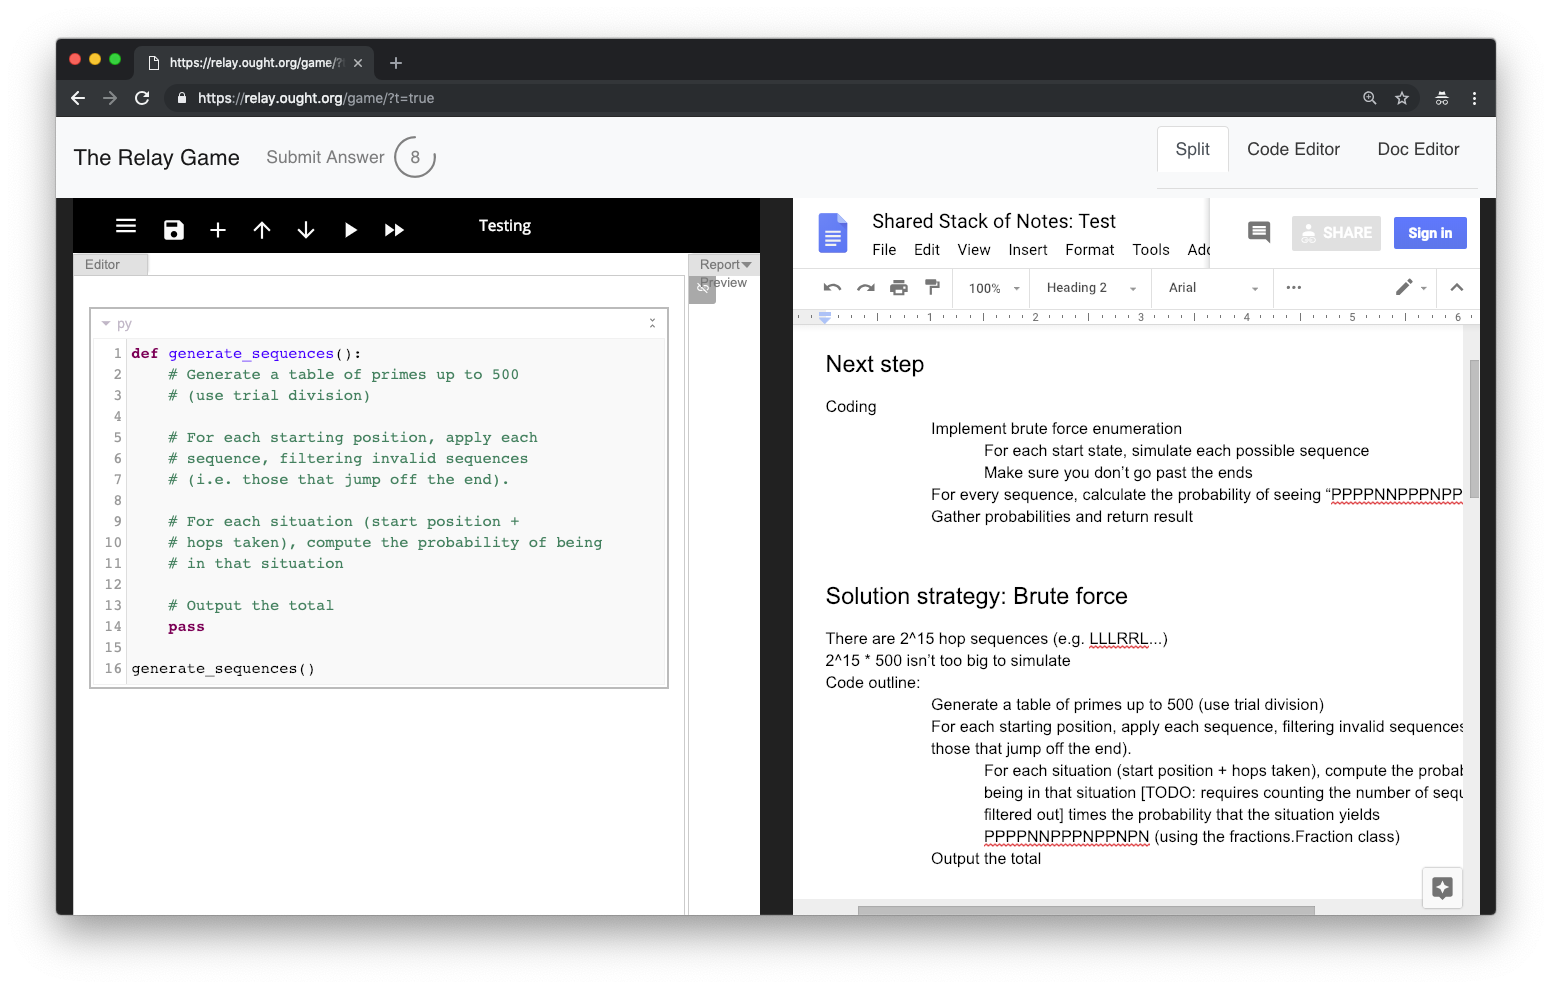This screenshot has height=989, width=1552.
Task: Collapse the py code cell
Action: tap(106, 324)
